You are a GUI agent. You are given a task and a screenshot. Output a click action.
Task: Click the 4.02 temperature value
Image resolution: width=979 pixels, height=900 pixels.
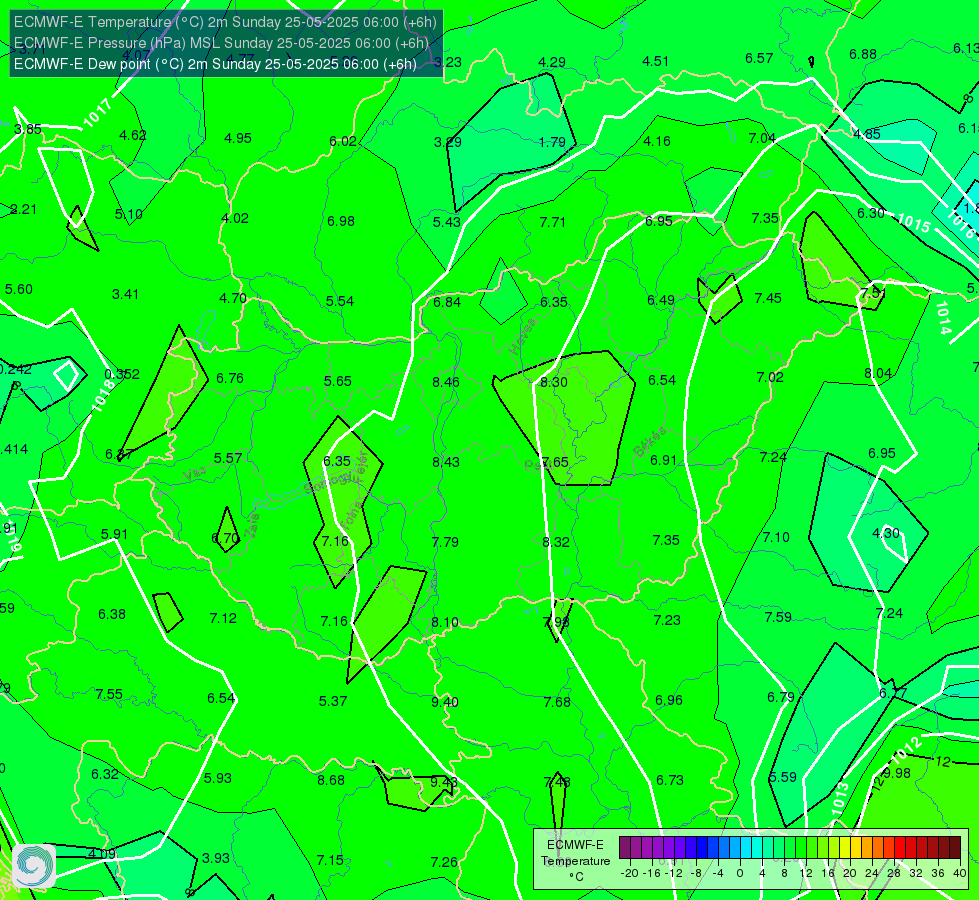(x=235, y=218)
